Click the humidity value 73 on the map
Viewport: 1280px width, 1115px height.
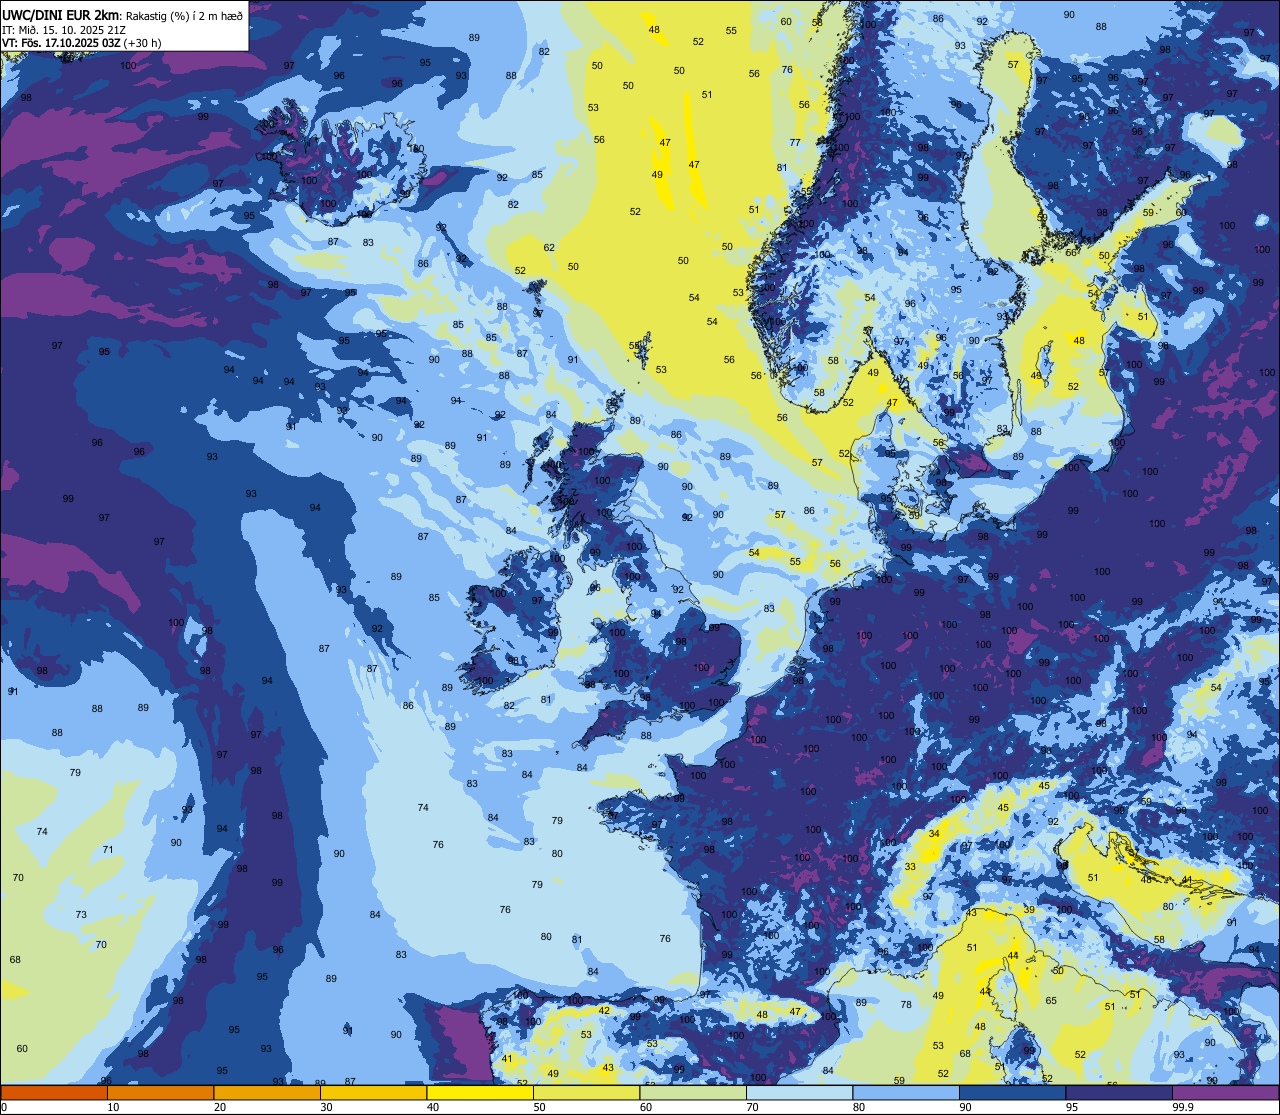(x=81, y=915)
